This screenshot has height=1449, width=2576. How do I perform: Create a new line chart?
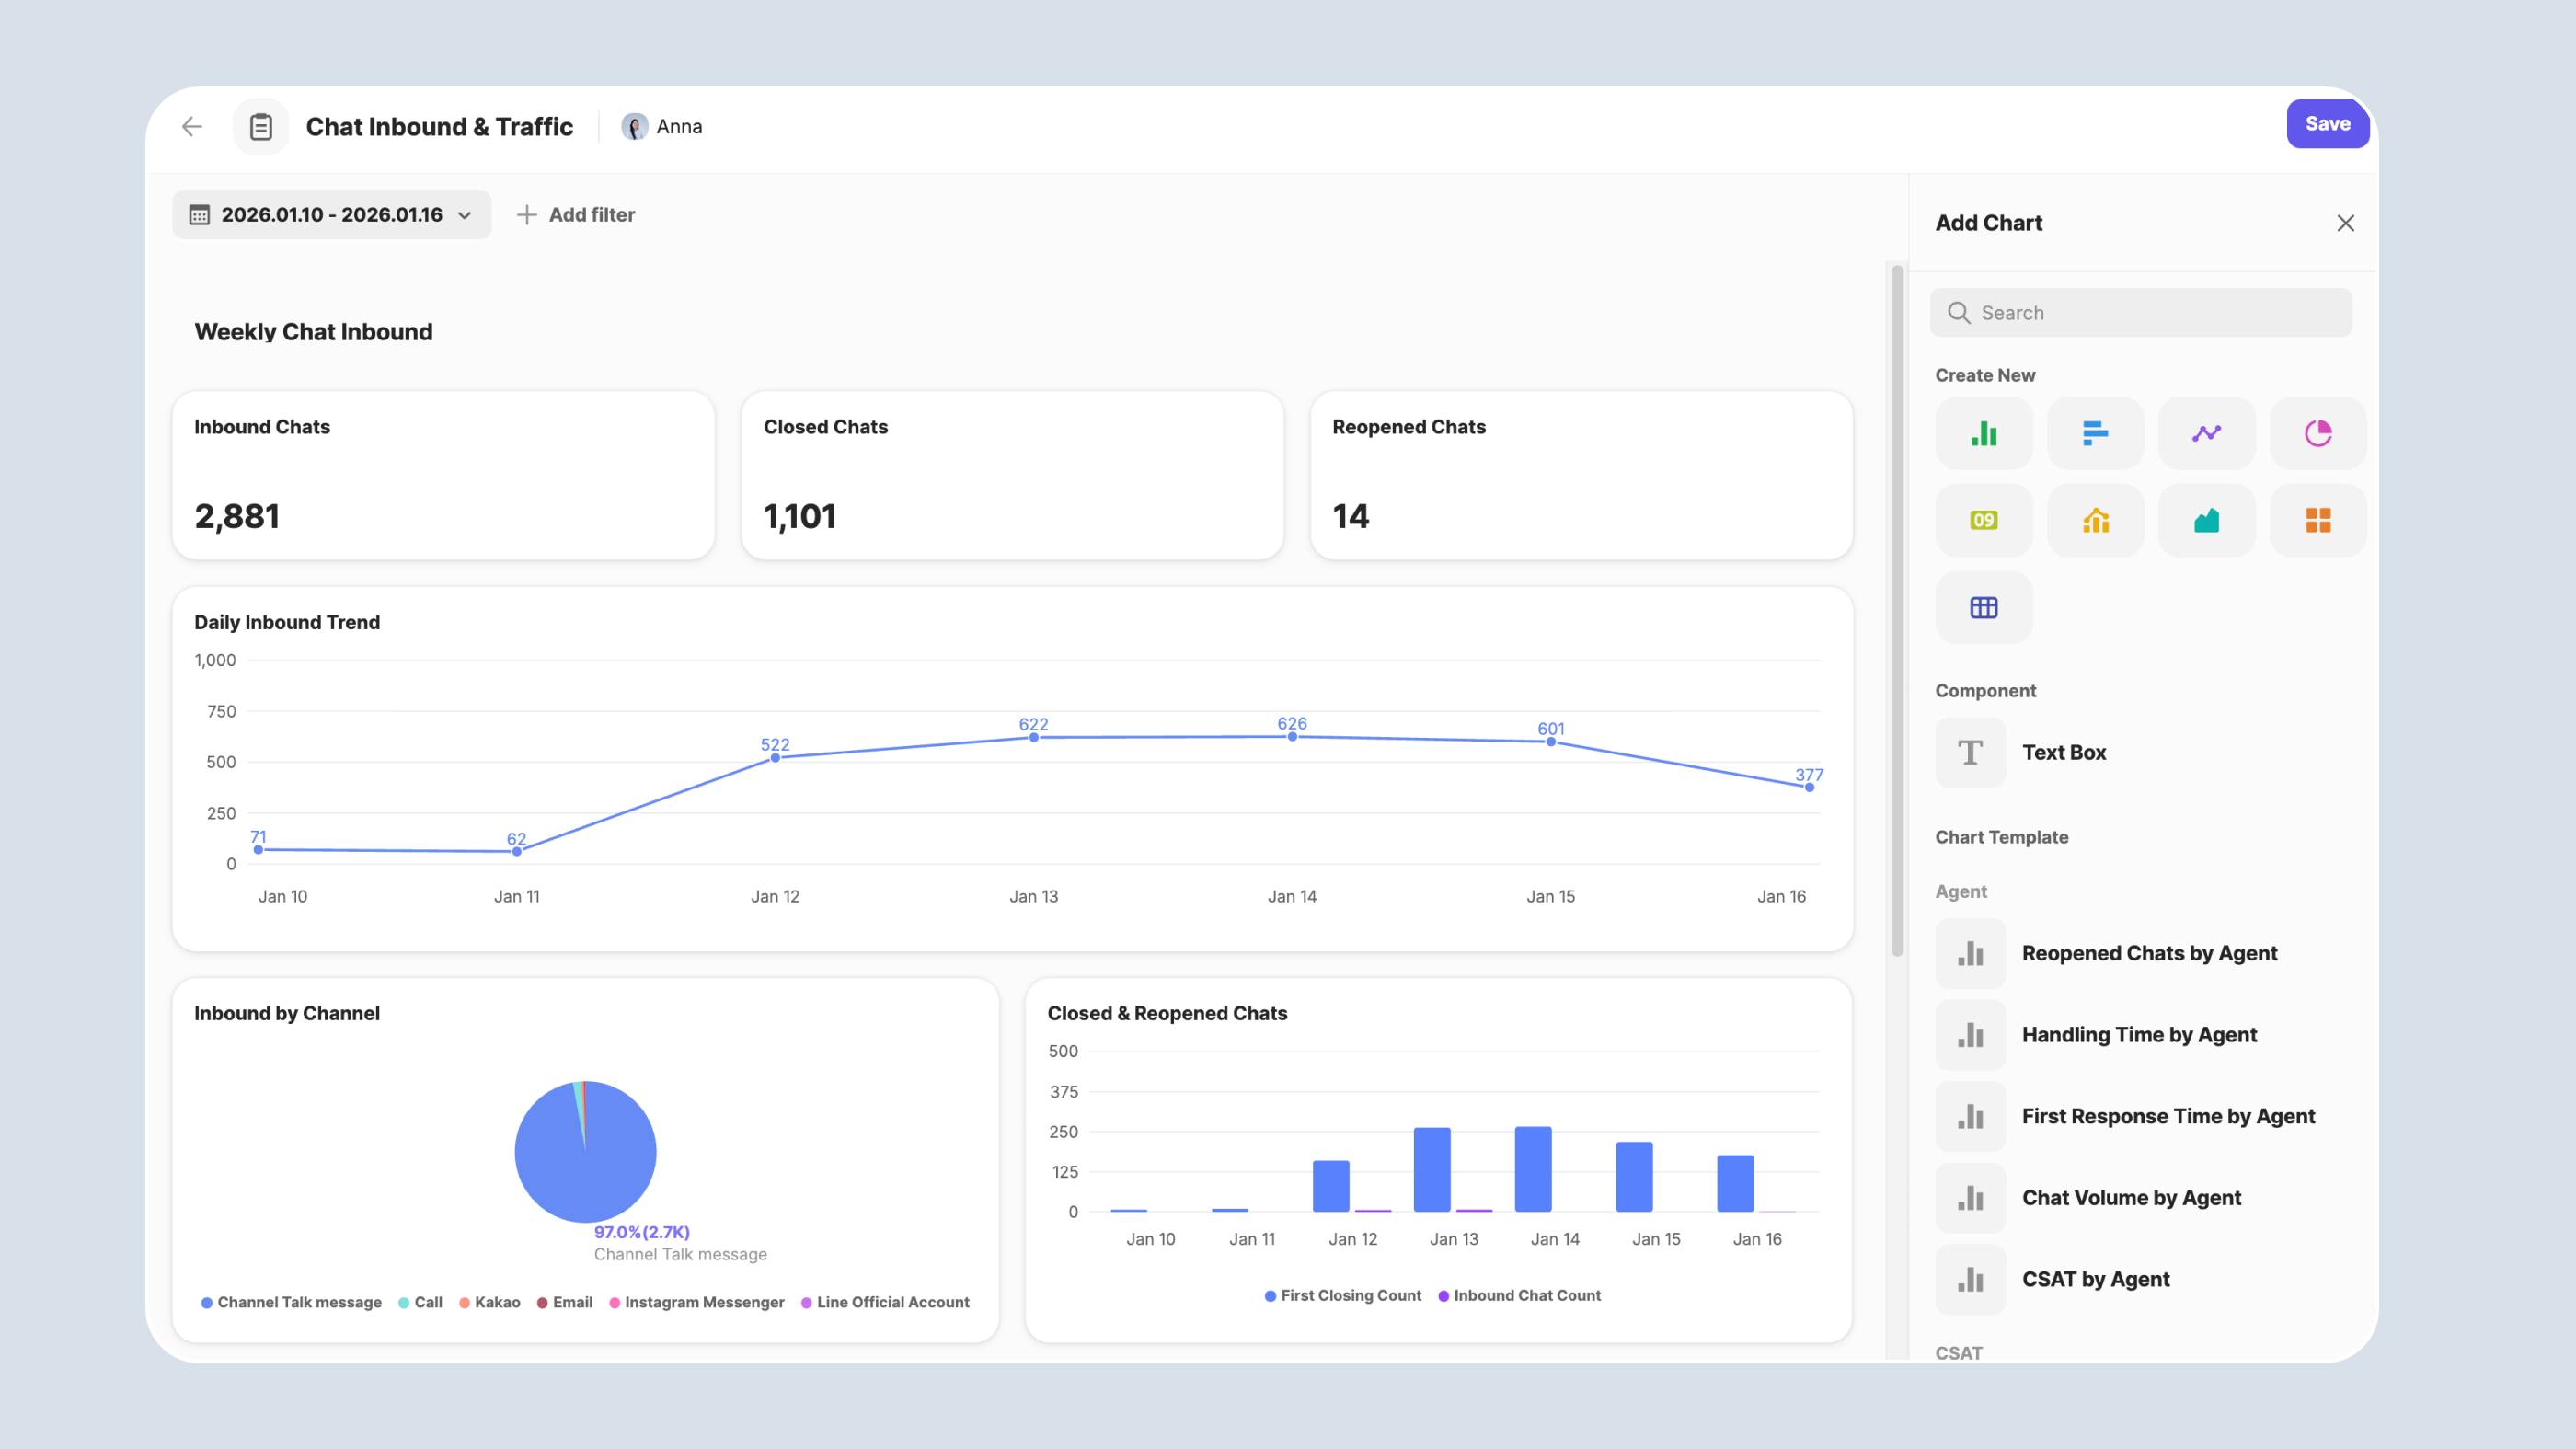pos(2206,433)
